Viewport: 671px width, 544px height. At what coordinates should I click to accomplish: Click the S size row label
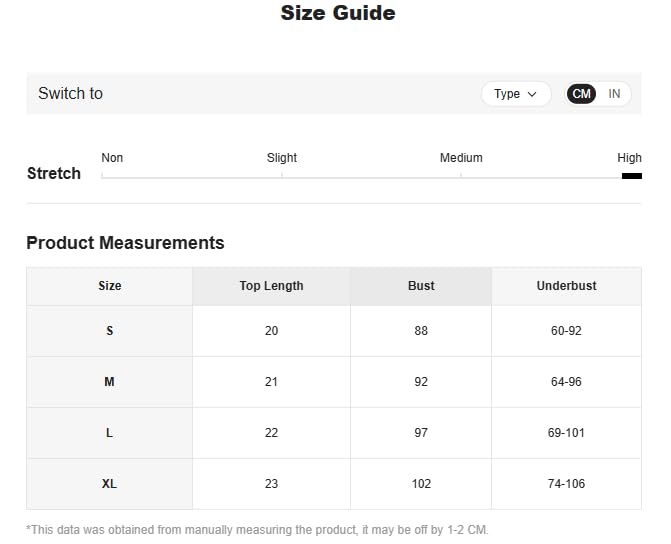(110, 331)
